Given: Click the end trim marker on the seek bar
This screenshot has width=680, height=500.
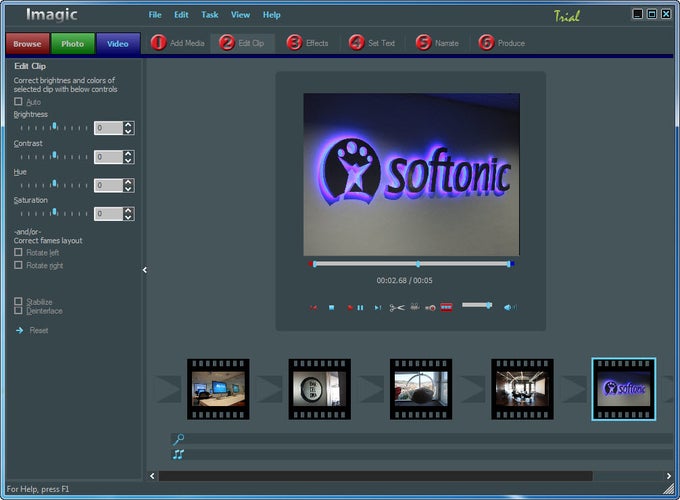Looking at the screenshot, I should [509, 264].
